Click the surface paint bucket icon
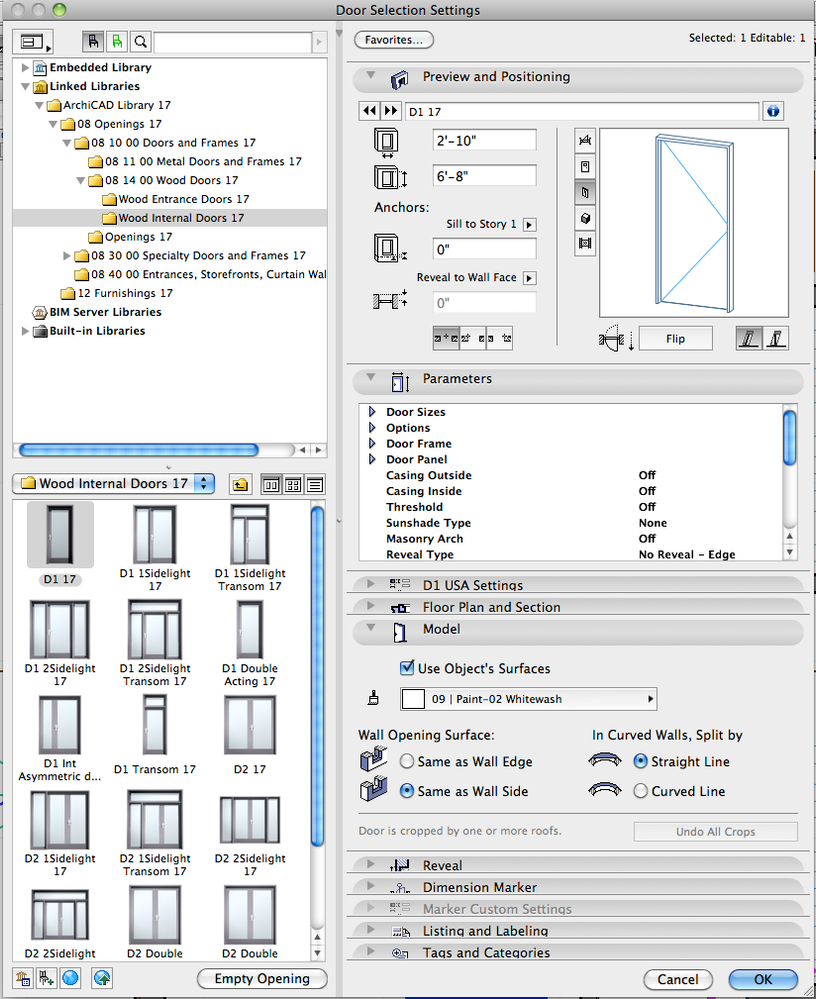816x999 pixels. [x=374, y=698]
